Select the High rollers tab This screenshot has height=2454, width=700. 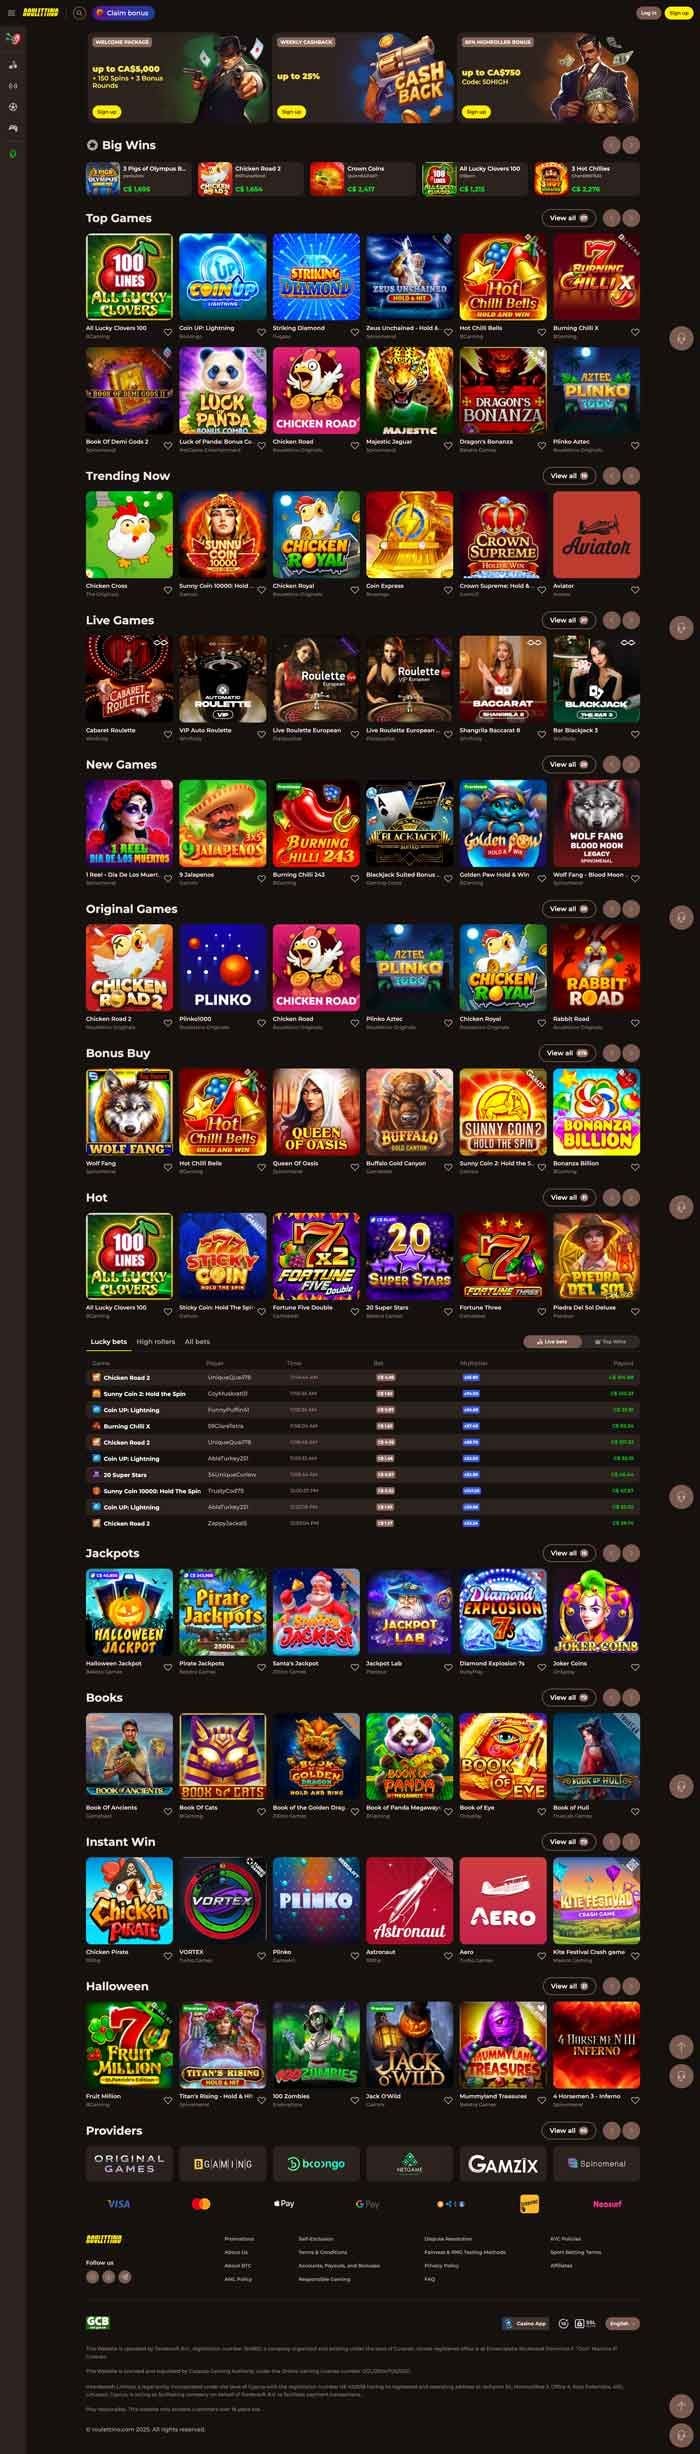(155, 1342)
